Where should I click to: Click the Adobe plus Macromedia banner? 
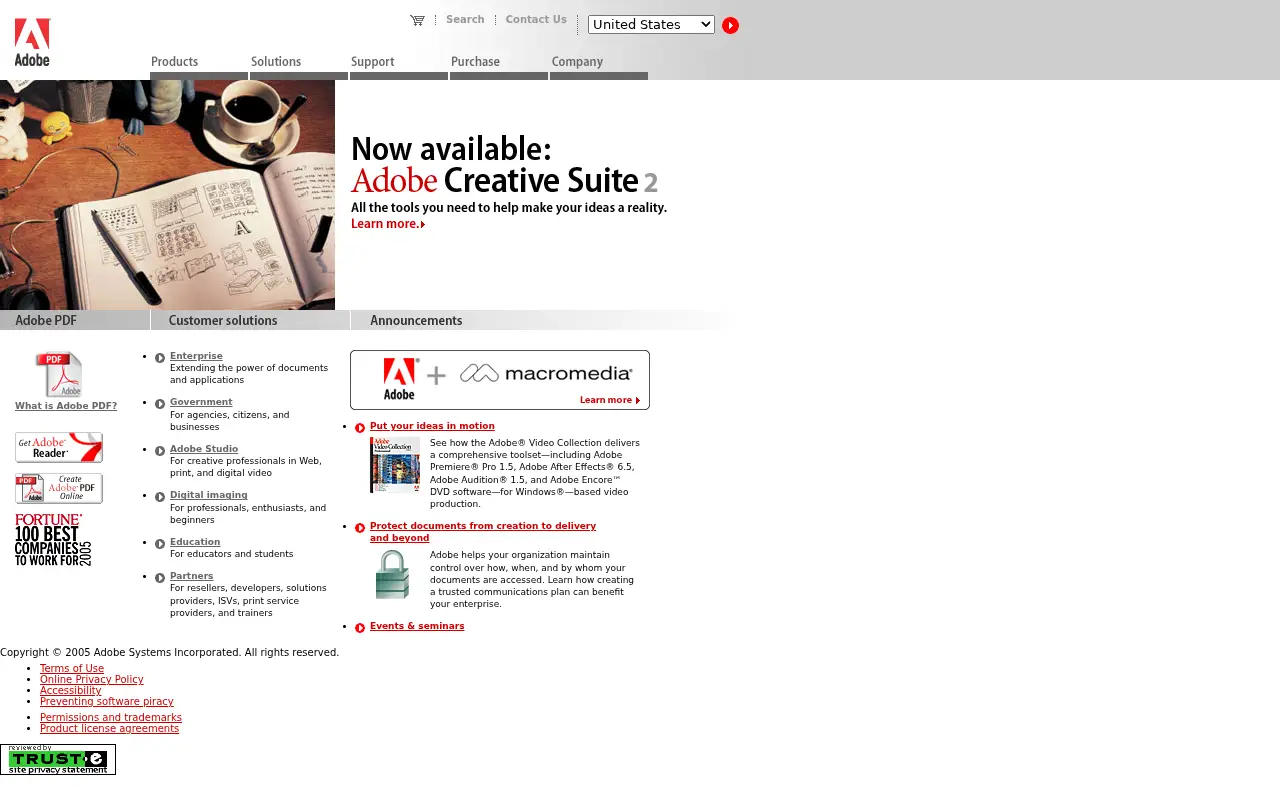click(500, 380)
